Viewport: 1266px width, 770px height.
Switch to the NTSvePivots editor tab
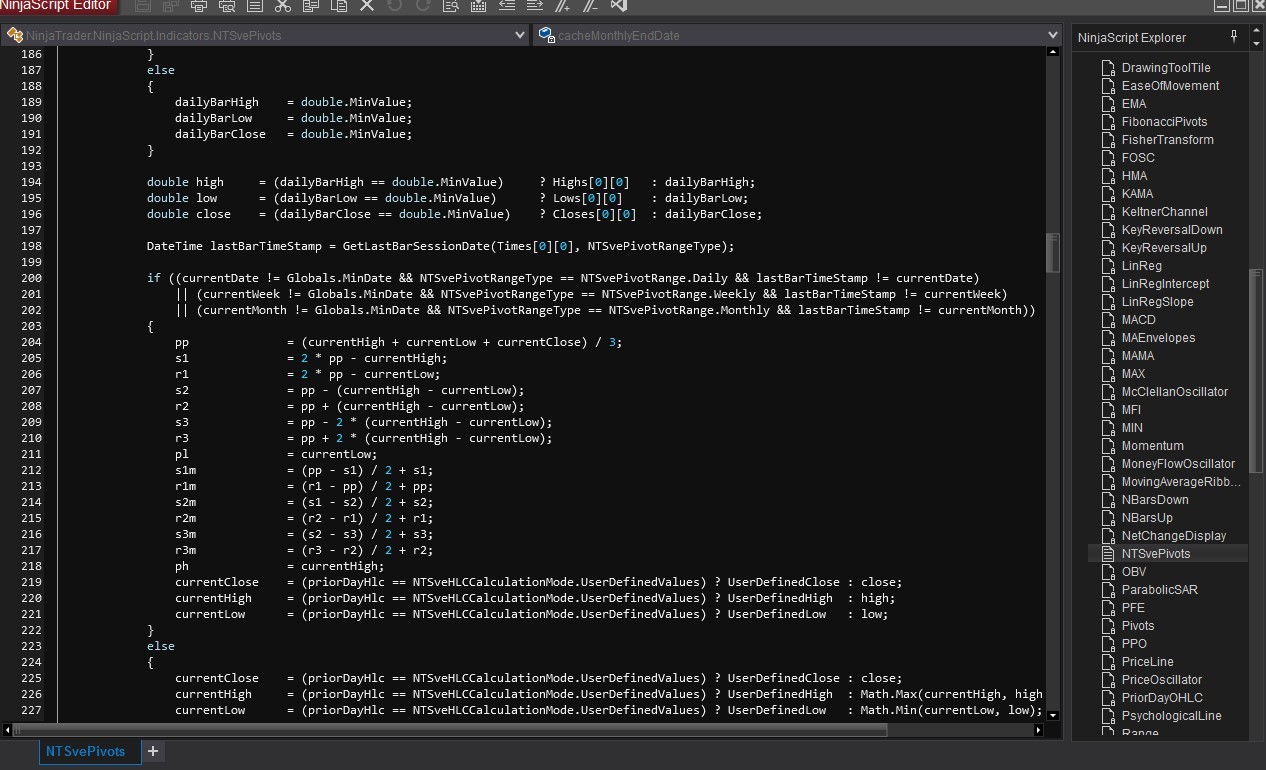pyautogui.click(x=86, y=751)
